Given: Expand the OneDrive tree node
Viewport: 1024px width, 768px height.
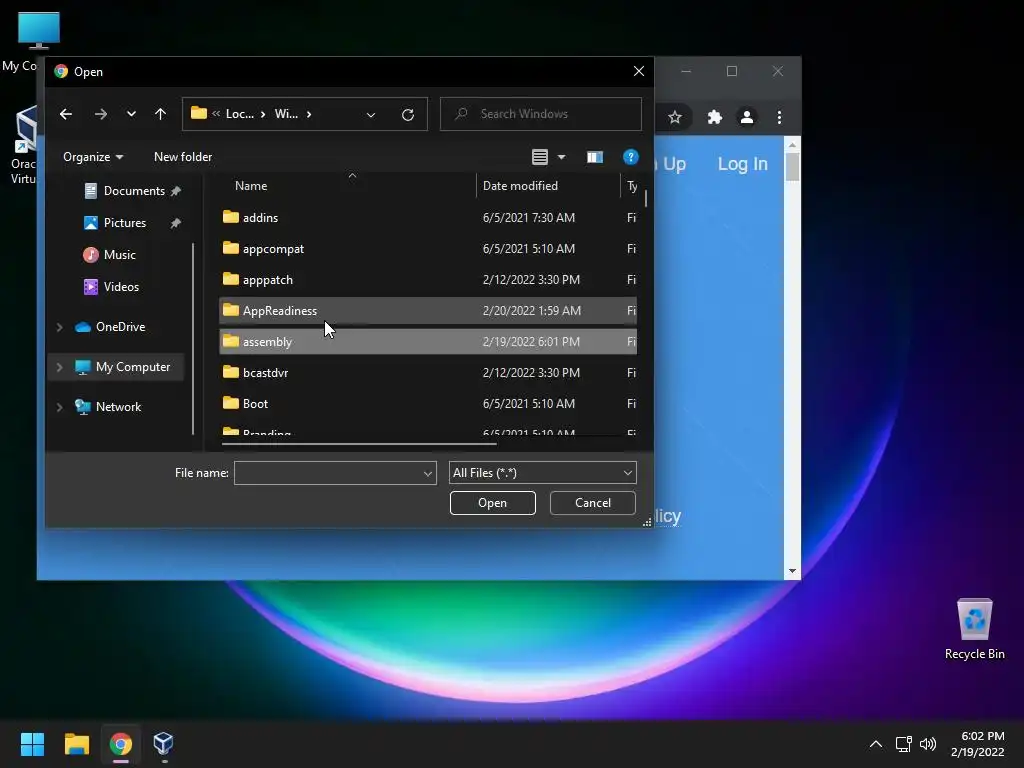Looking at the screenshot, I should coord(59,327).
